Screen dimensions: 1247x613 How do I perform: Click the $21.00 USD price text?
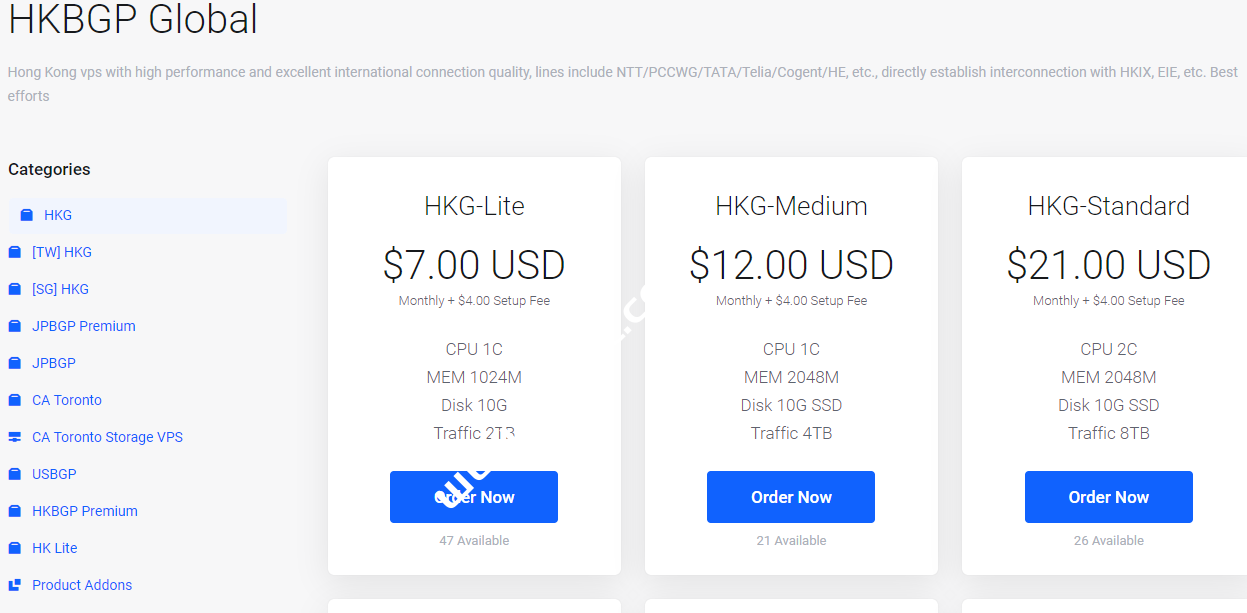click(x=1108, y=264)
